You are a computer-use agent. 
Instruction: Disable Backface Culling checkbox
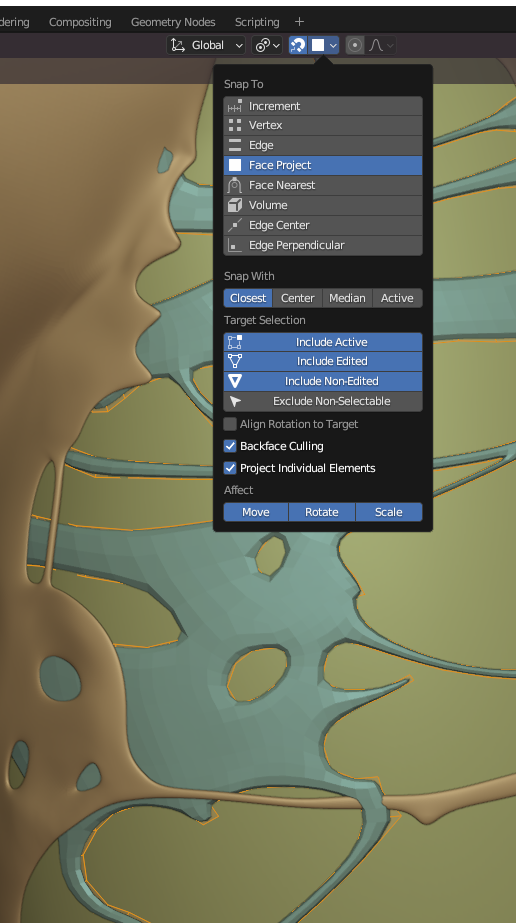click(x=230, y=446)
